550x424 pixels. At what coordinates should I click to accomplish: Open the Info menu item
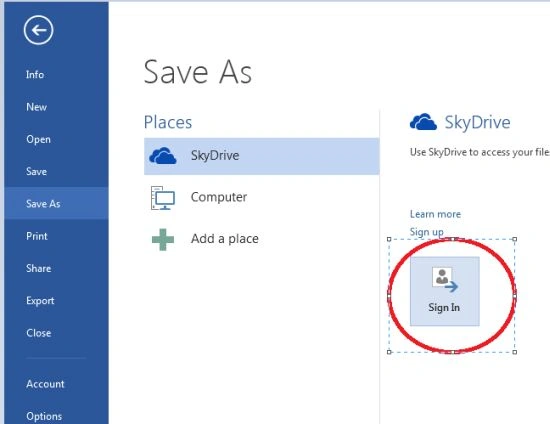(x=35, y=74)
